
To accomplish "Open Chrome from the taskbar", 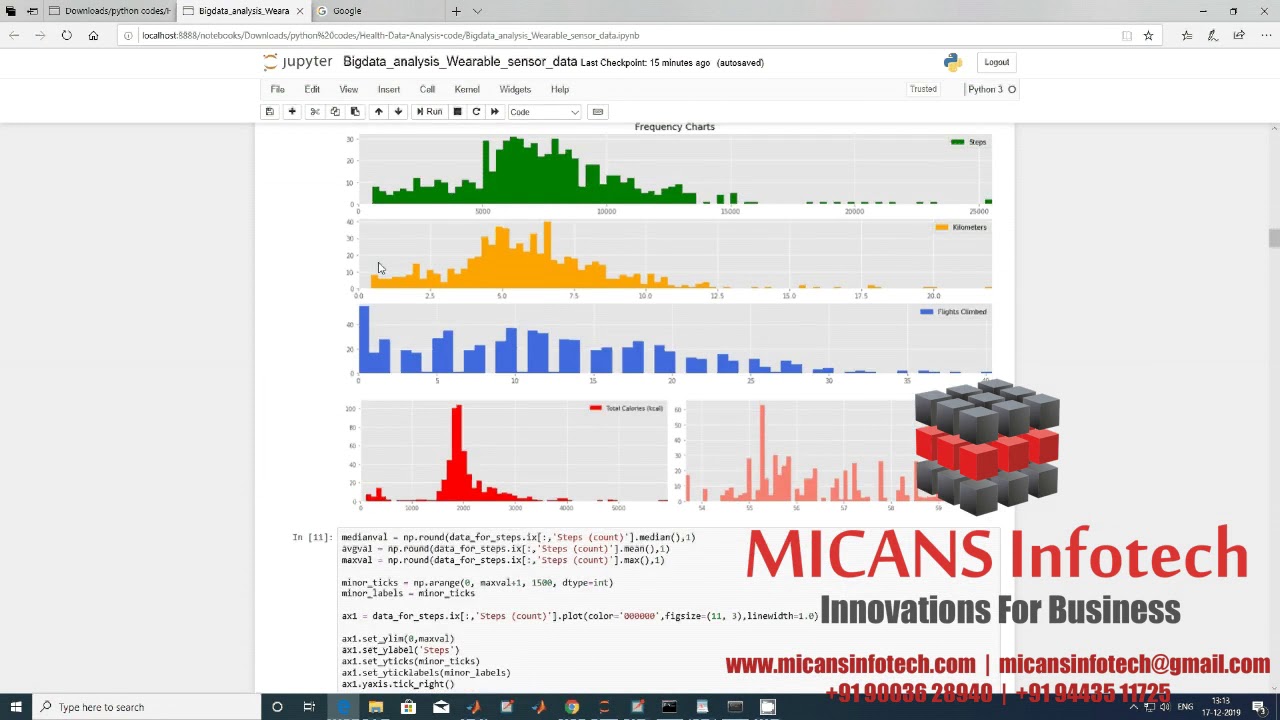I will 571,707.
